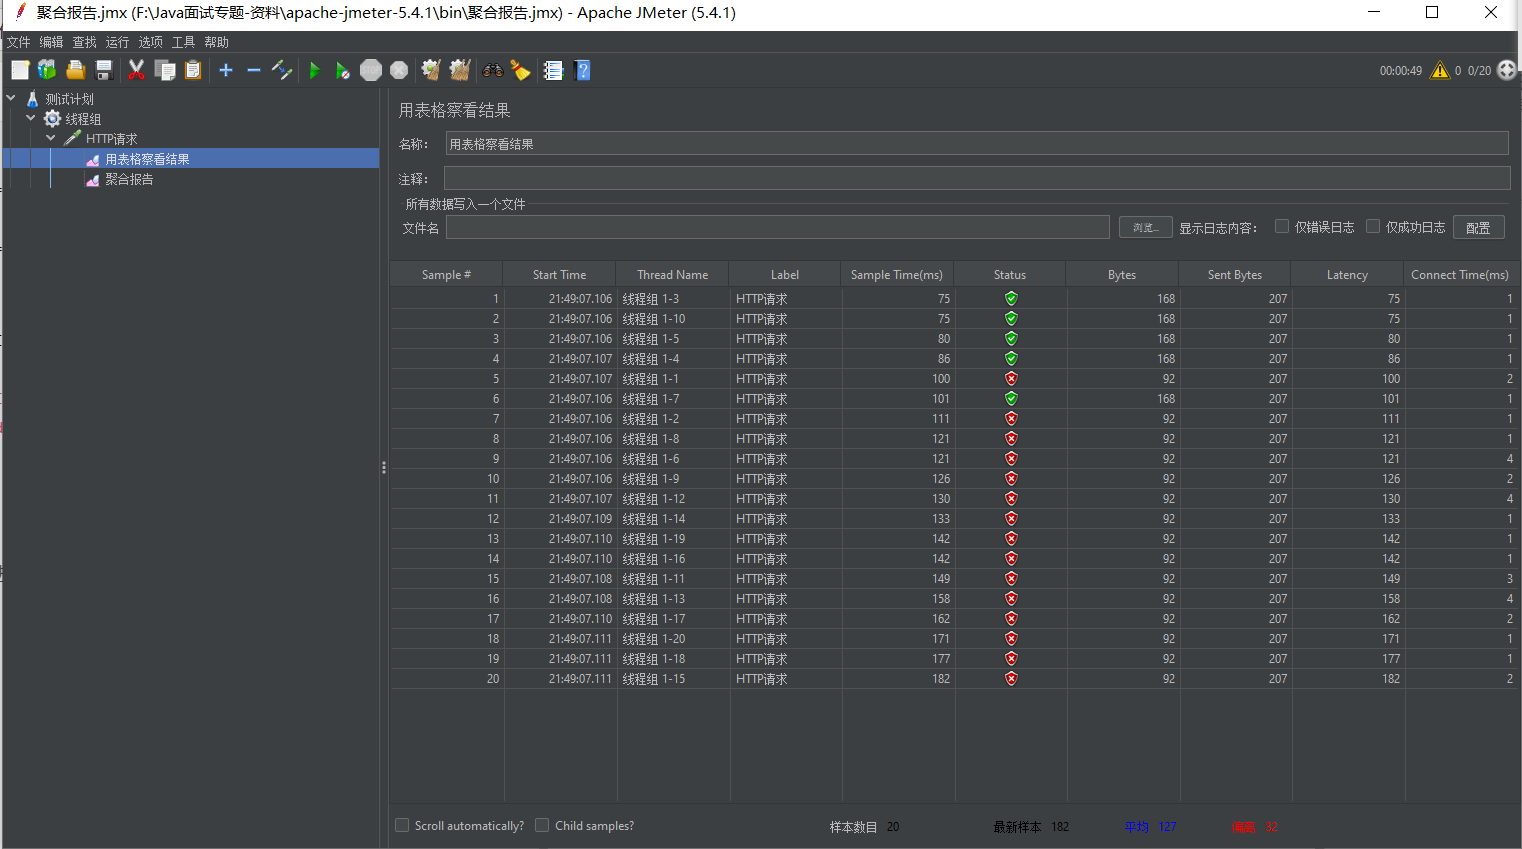The width and height of the screenshot is (1522, 849).
Task: Click the split pane divider handle
Action: (384, 467)
